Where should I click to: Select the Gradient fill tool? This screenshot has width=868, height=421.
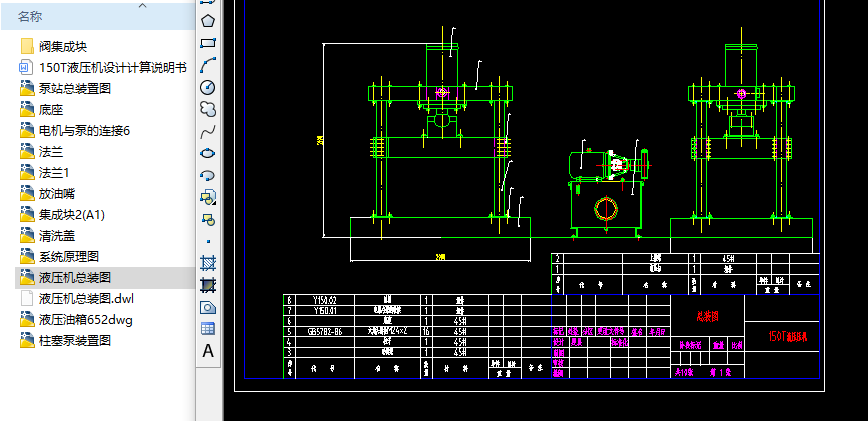pos(208,285)
